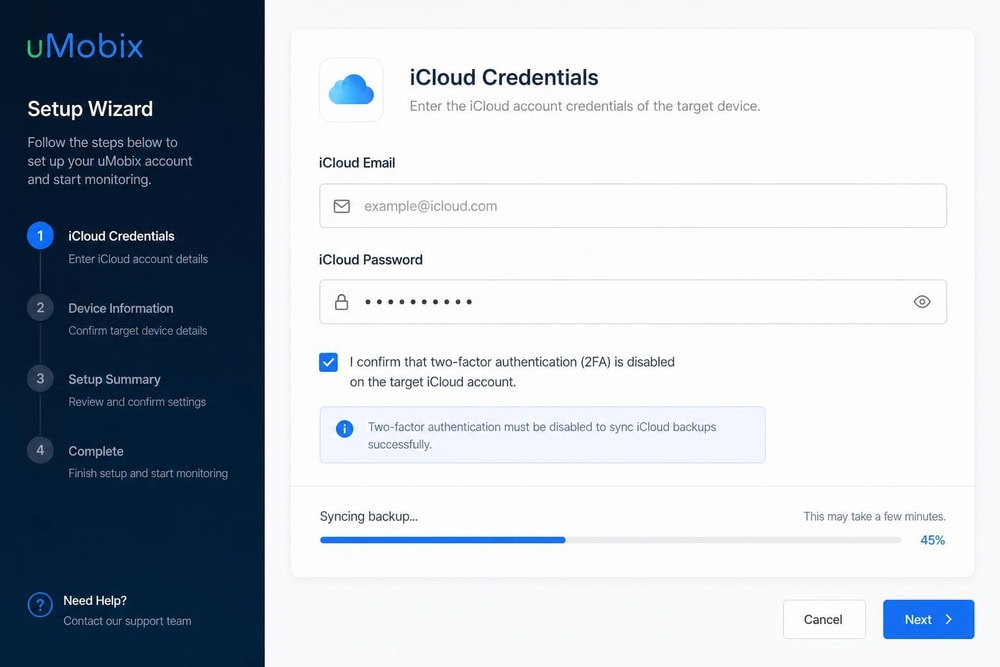
Task: Click the uMobix logo
Action: [85, 46]
